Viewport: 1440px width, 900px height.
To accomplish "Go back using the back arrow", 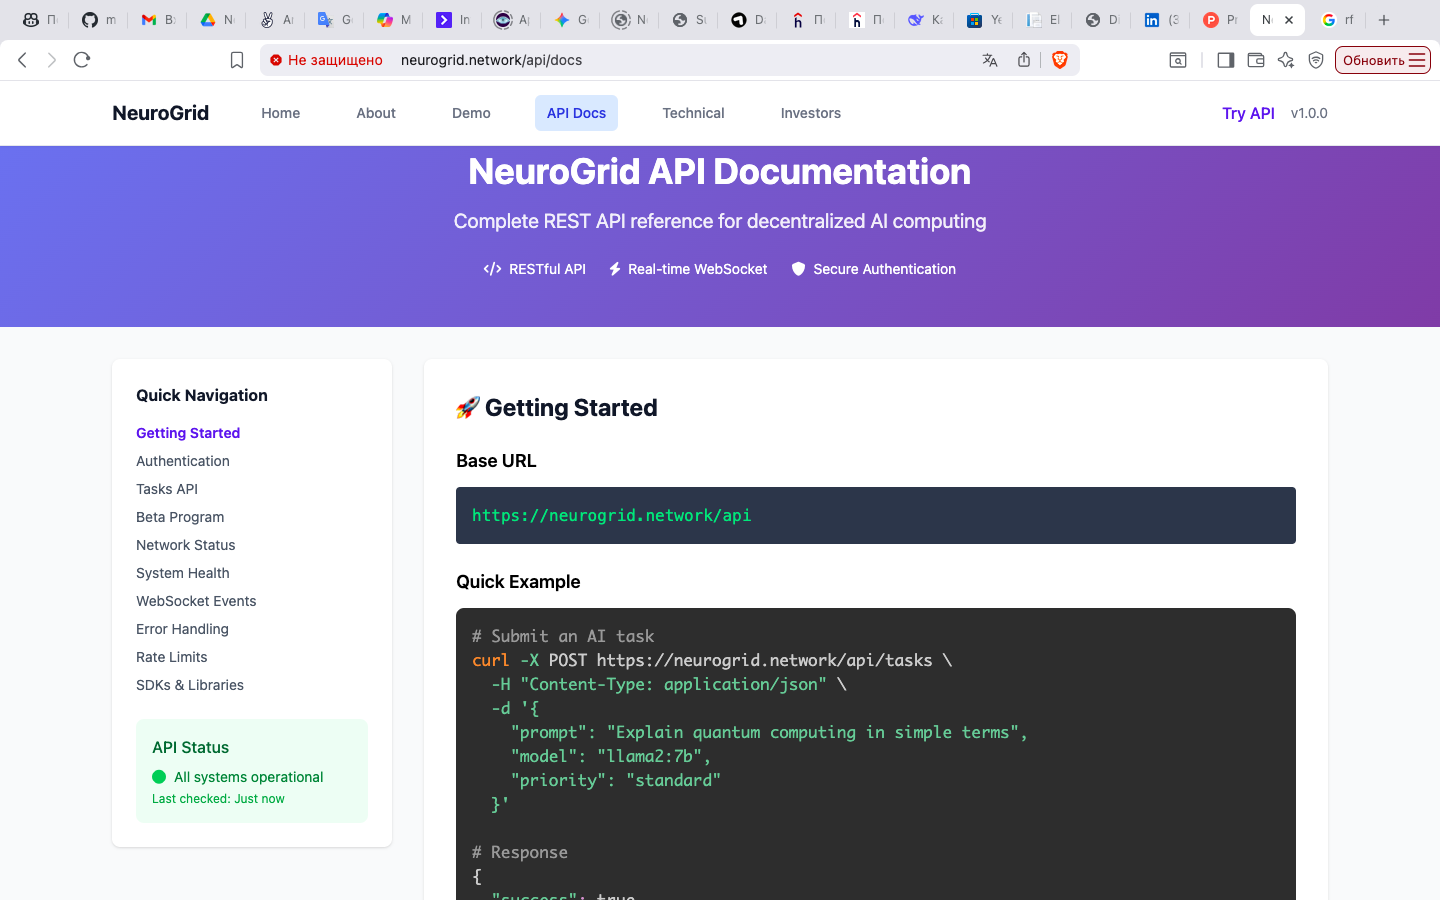I will (22, 60).
